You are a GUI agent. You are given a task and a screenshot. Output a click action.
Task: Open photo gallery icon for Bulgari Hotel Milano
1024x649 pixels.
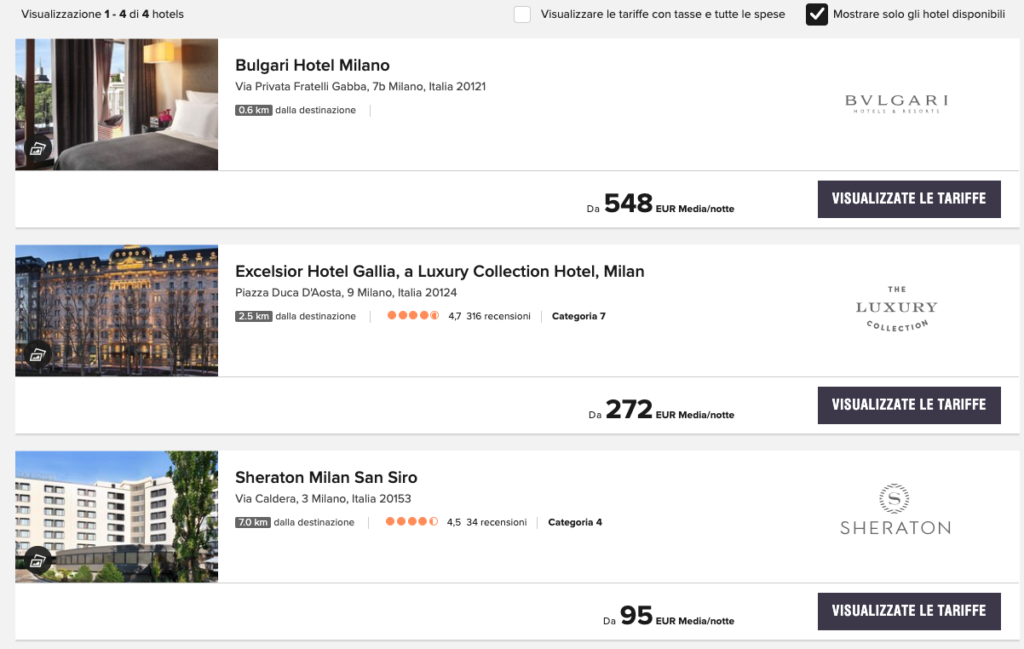(38, 148)
